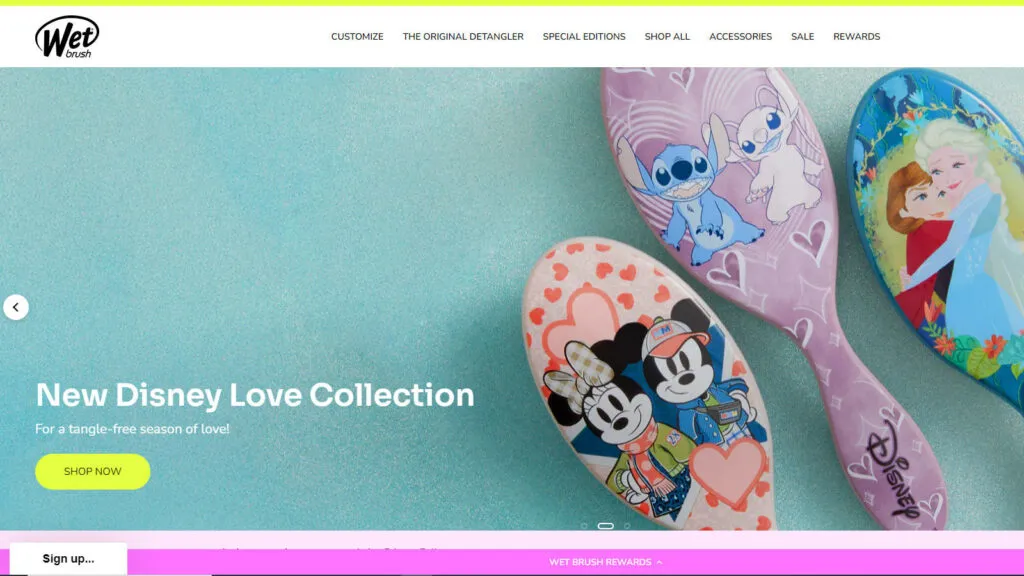View the Sale page
Viewport: 1024px width, 576px height.
[803, 37]
